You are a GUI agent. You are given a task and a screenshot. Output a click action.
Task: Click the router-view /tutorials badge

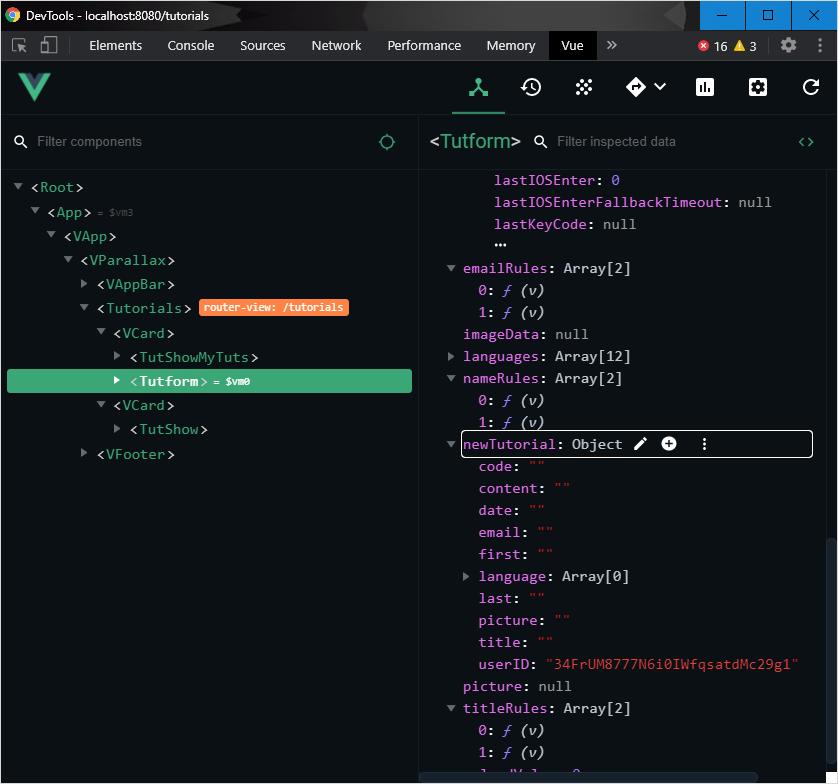pos(273,307)
